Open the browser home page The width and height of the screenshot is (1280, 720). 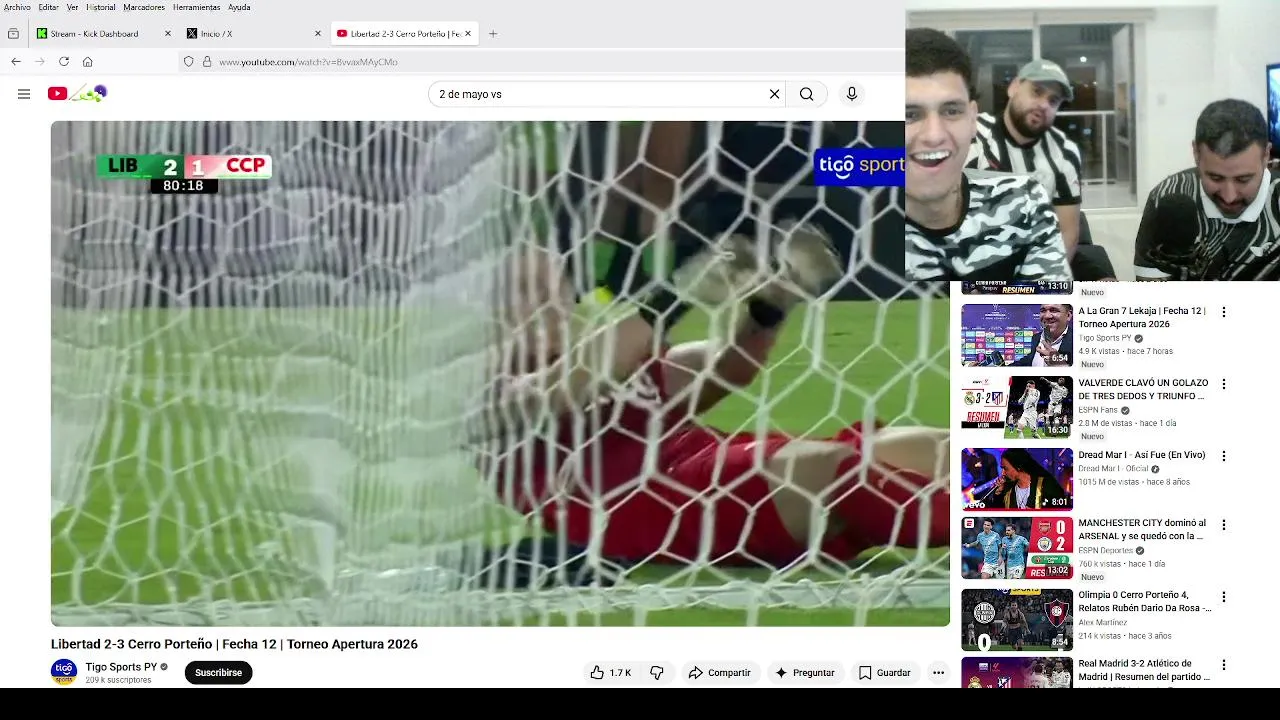[x=88, y=62]
